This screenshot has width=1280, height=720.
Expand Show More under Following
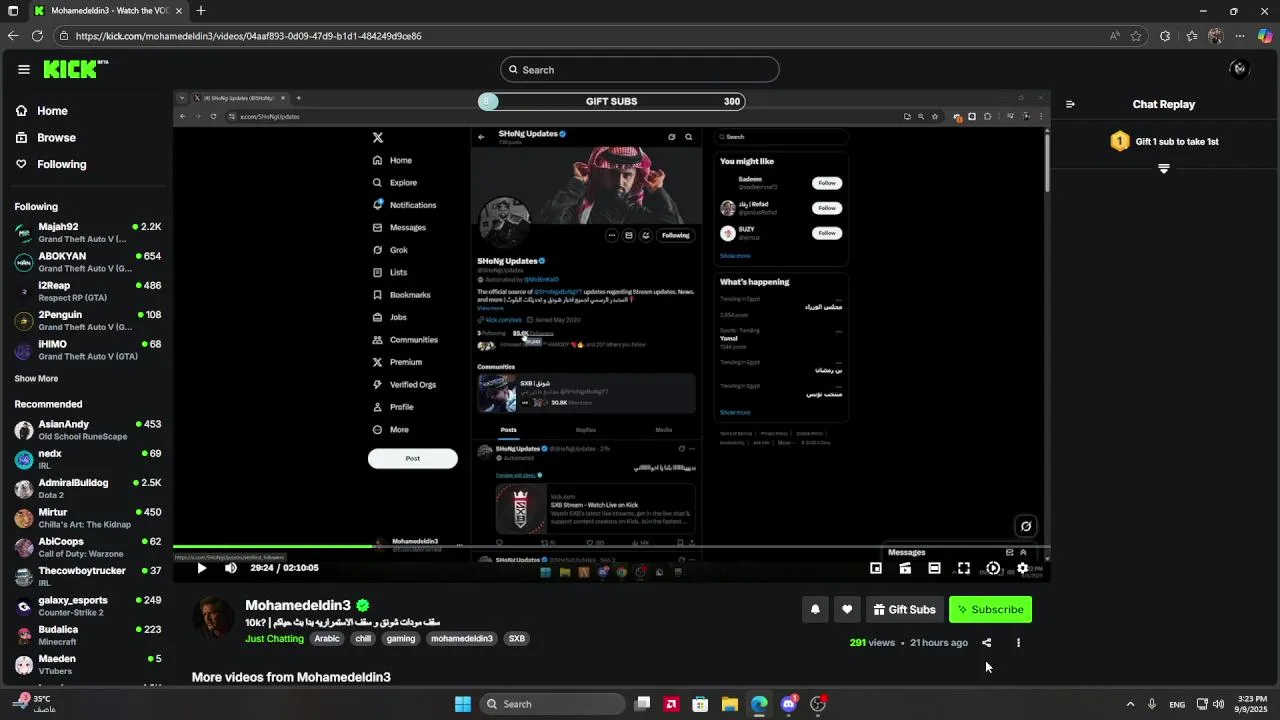(x=36, y=379)
